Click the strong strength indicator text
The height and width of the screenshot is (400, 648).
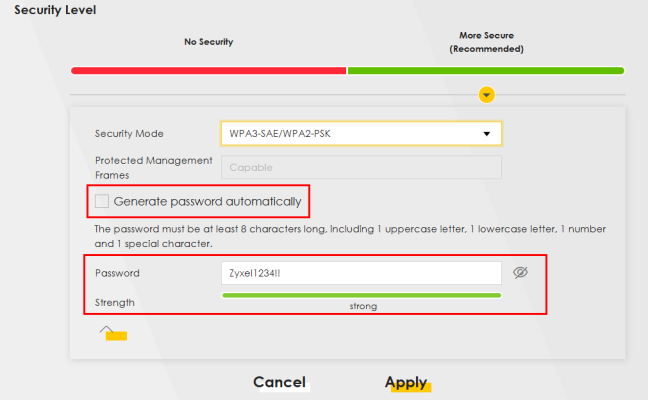pos(362,306)
